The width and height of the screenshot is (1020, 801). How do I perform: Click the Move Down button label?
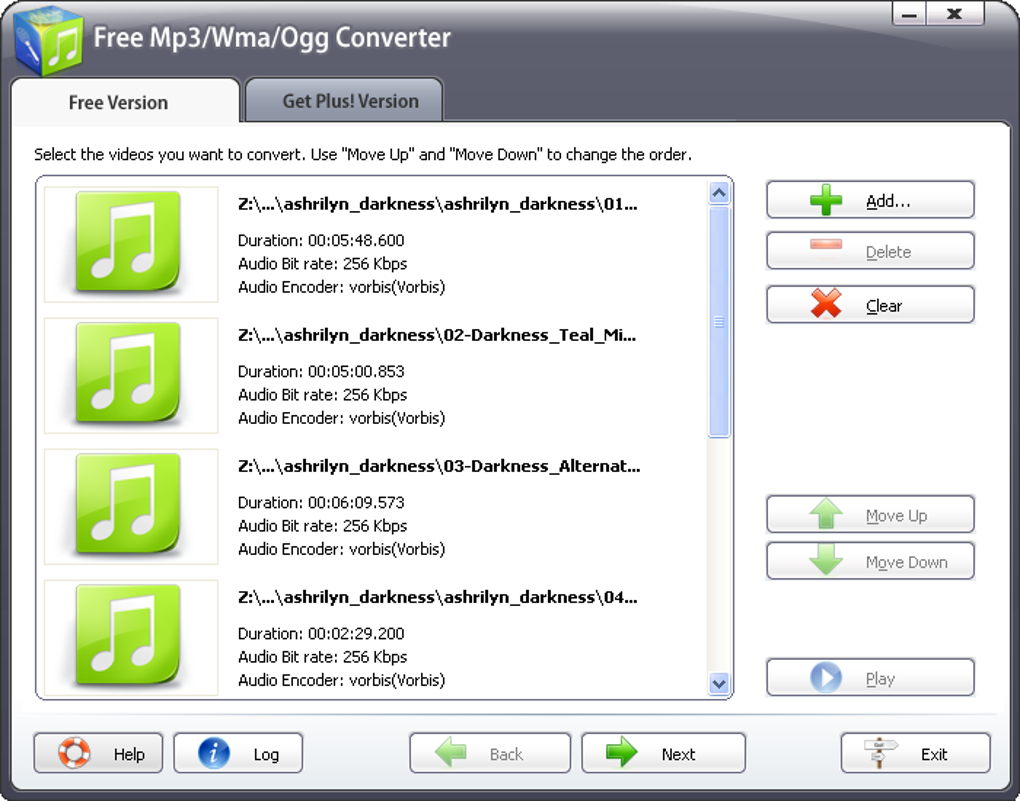(906, 562)
